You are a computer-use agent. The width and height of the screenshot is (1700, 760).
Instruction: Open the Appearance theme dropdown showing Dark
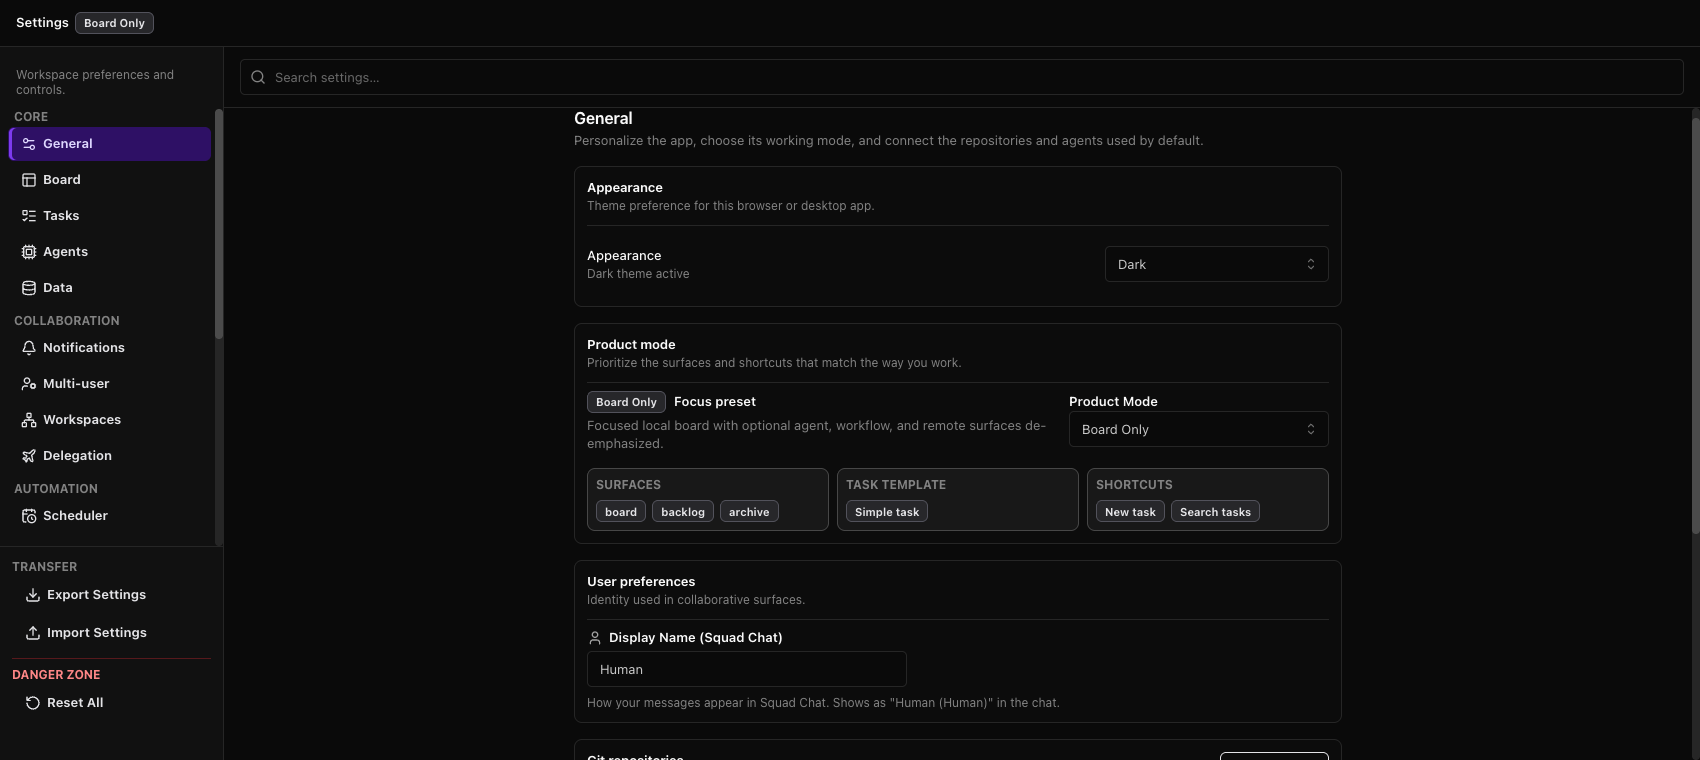coord(1216,264)
